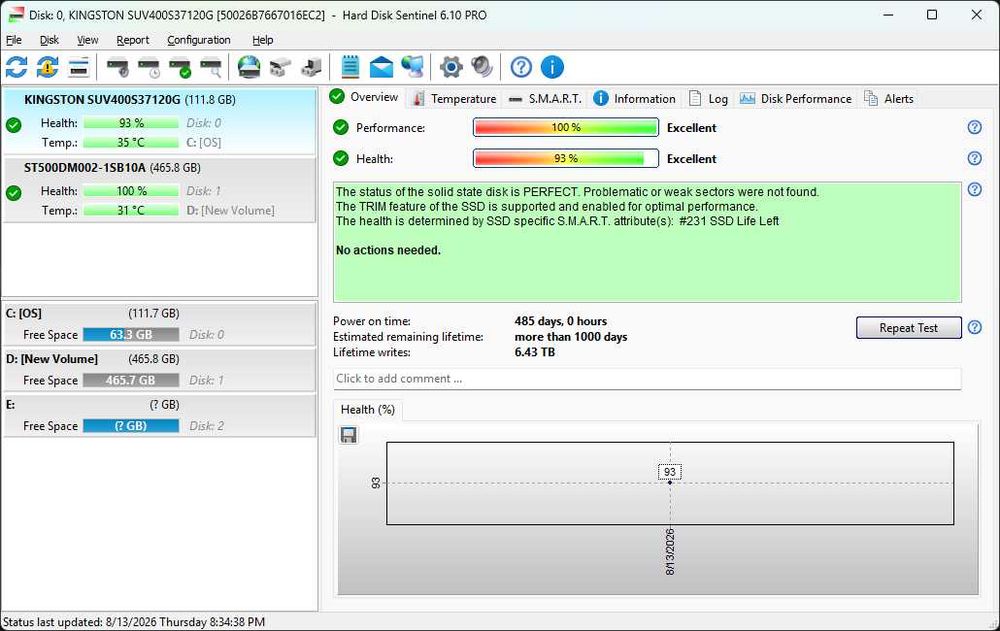Click the 'Status last updated' status bar text
The width and height of the screenshot is (1000, 631).
(x=134, y=622)
